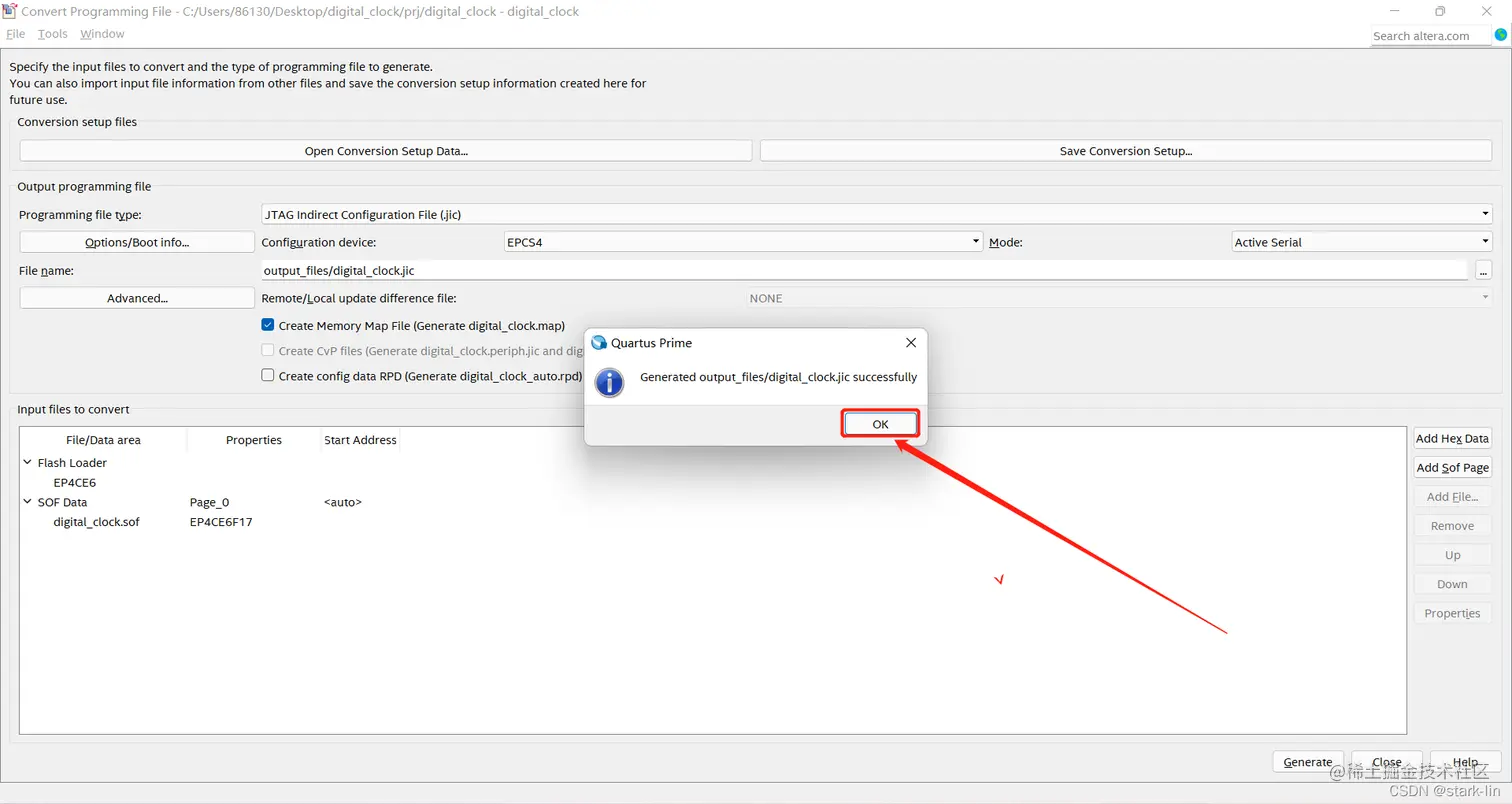Open the Configuration device EPCS4 dropdown
The width and height of the screenshot is (1512, 804).
click(744, 242)
